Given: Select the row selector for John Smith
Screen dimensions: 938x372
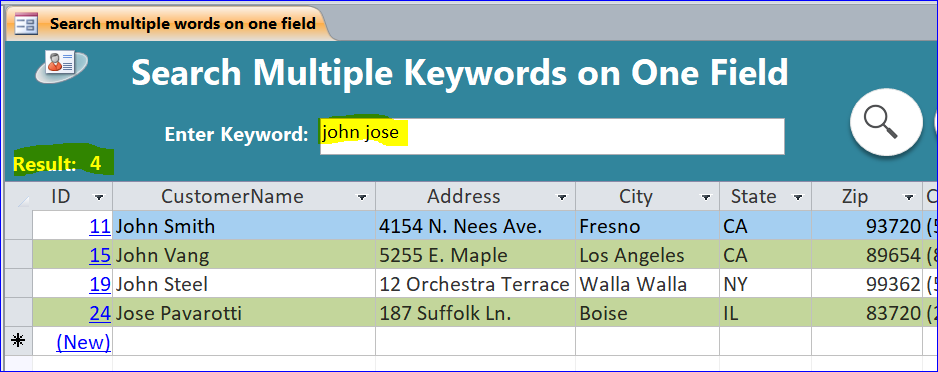Looking at the screenshot, I should tap(19, 225).
